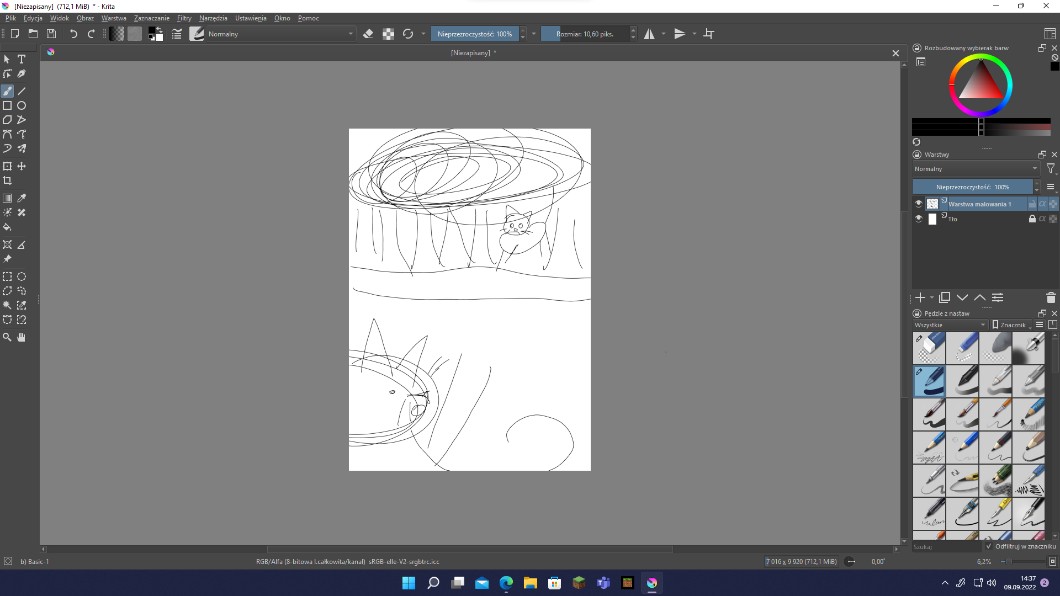
Task: Click the add new layer plus button
Action: coord(920,298)
